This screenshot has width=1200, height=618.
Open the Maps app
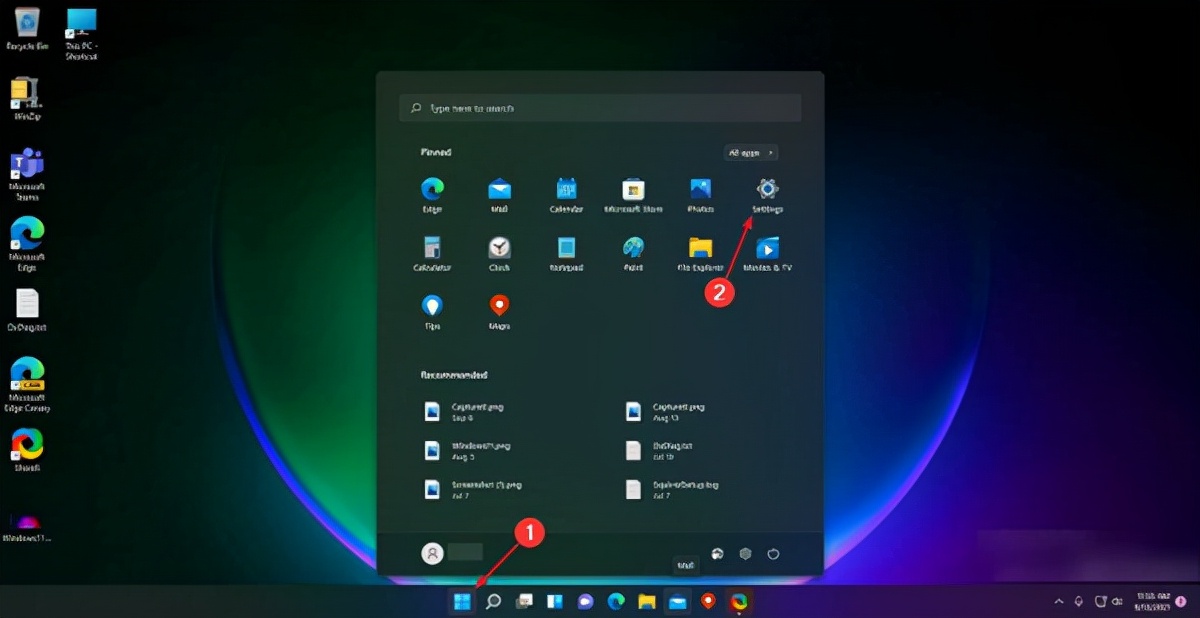500,311
